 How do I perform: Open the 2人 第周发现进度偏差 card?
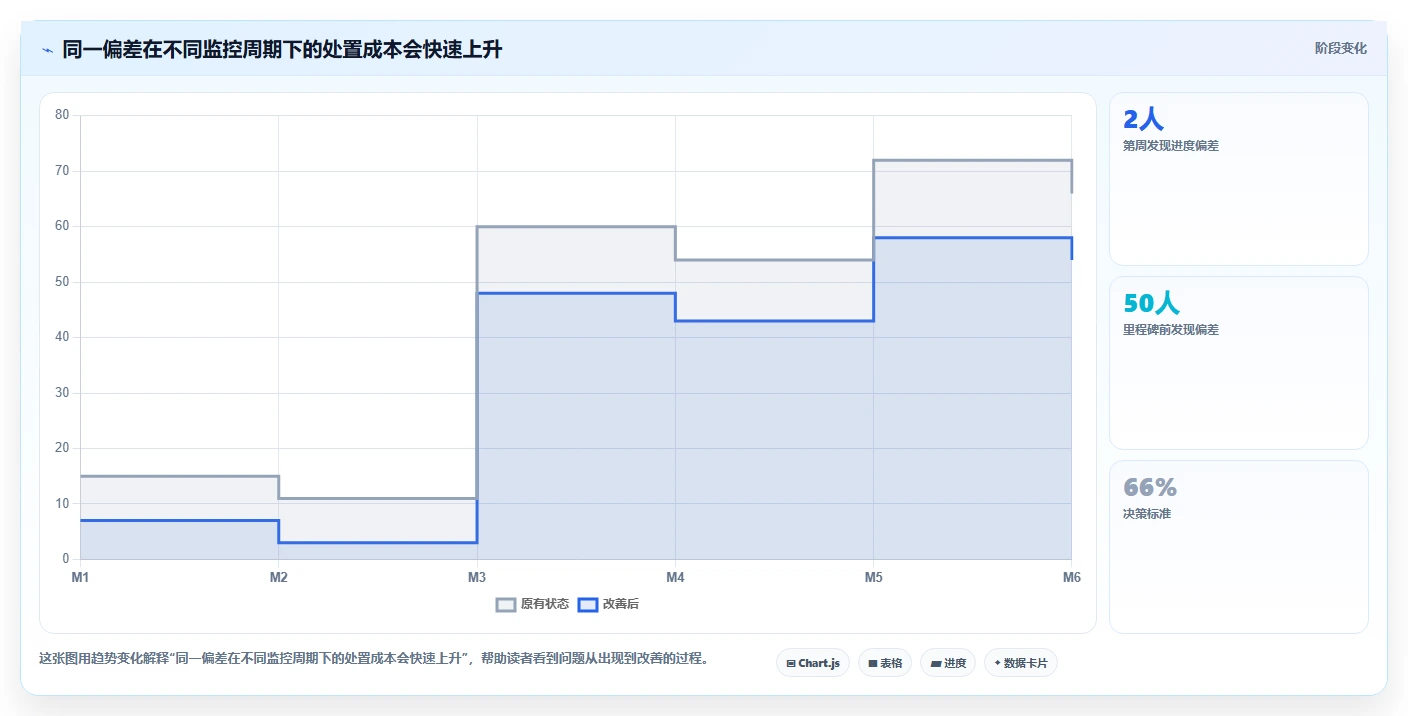(1238, 179)
